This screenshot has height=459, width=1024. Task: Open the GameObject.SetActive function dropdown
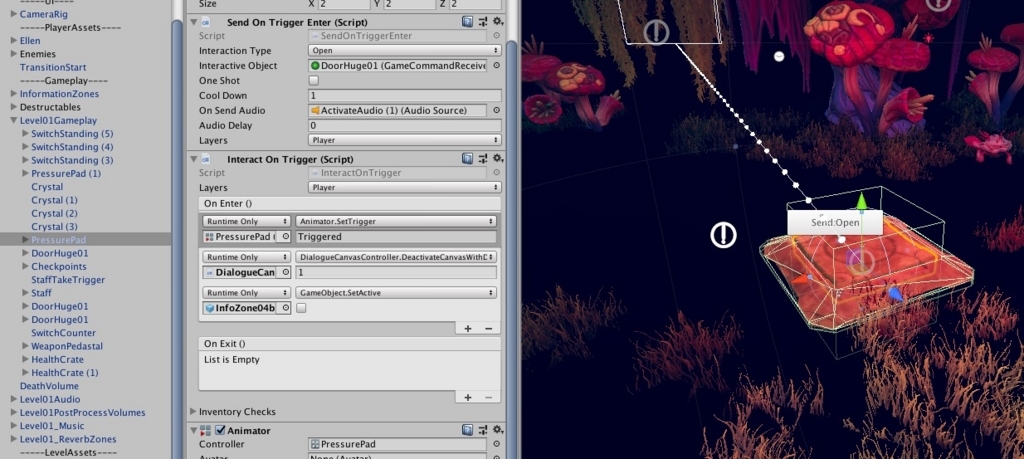coord(396,293)
